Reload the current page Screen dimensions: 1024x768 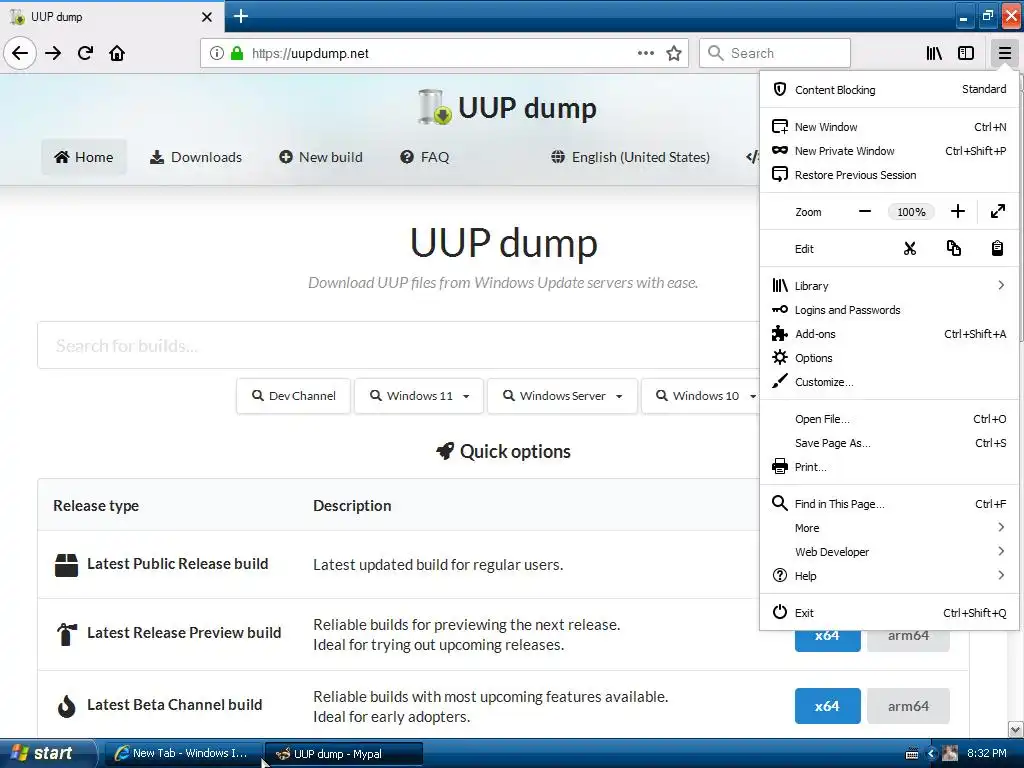(86, 53)
